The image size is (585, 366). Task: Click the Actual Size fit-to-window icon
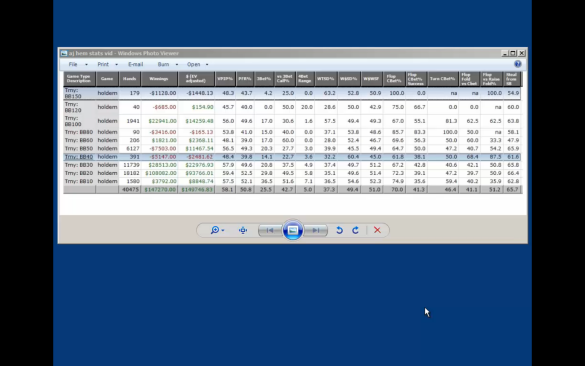pyautogui.click(x=243, y=230)
